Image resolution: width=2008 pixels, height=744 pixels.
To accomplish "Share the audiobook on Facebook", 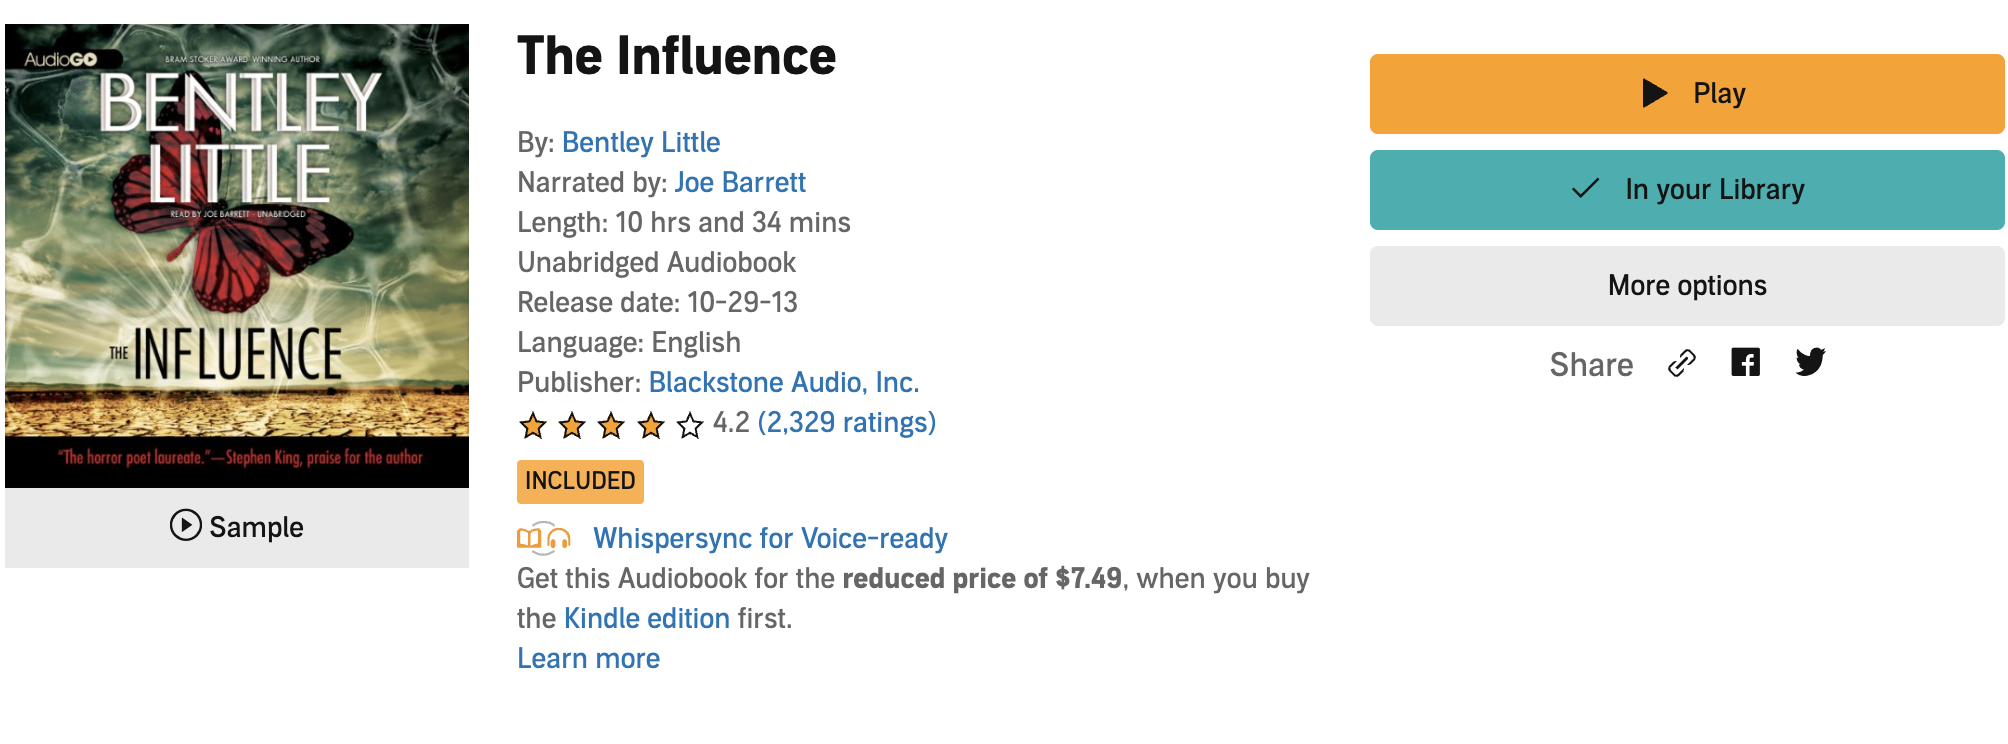I will point(1745,362).
